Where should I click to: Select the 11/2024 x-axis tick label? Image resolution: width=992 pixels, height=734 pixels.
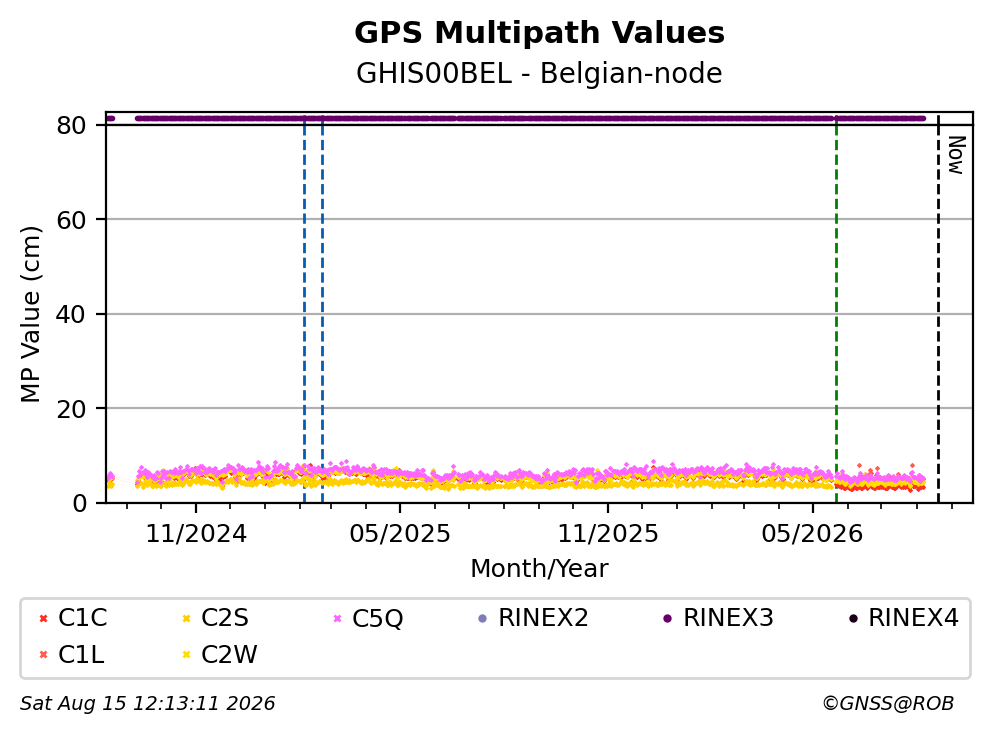196,534
